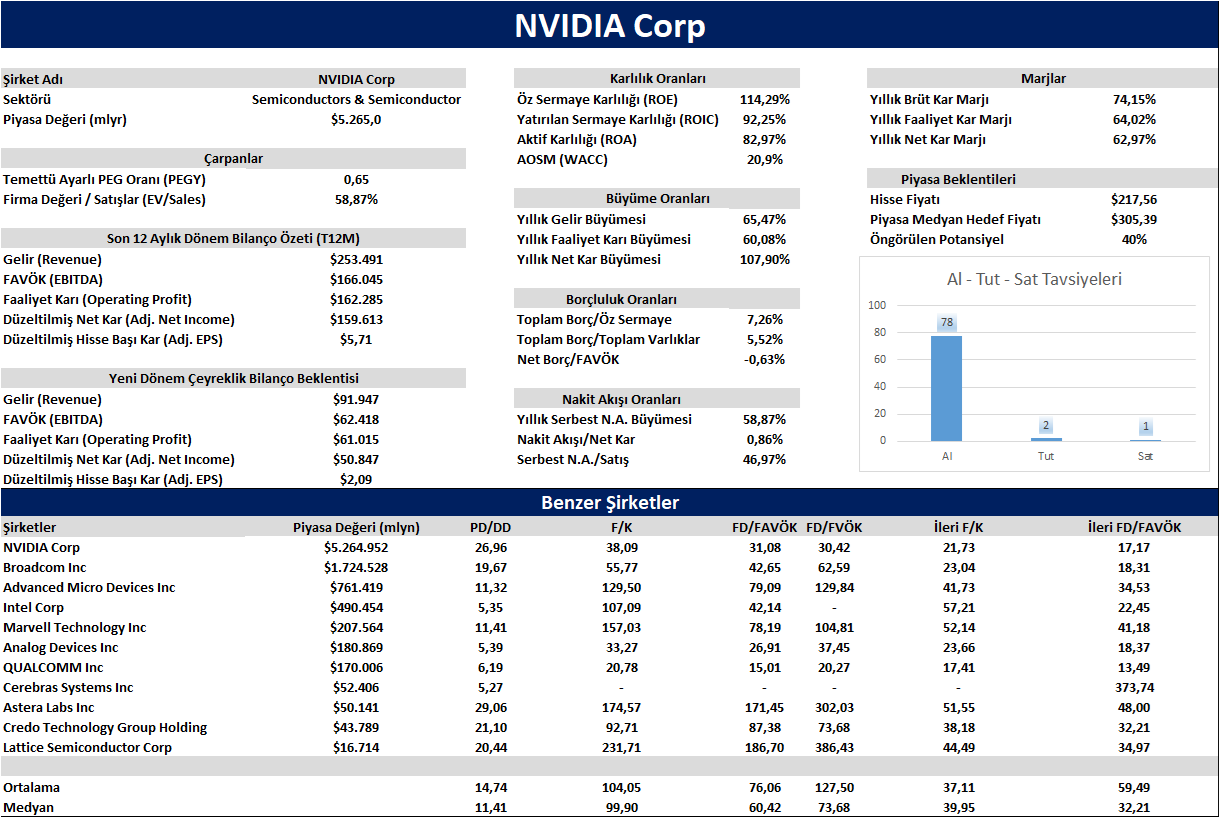Click the Medyan row label
Screen dimensions: 1219x817
point(28,807)
